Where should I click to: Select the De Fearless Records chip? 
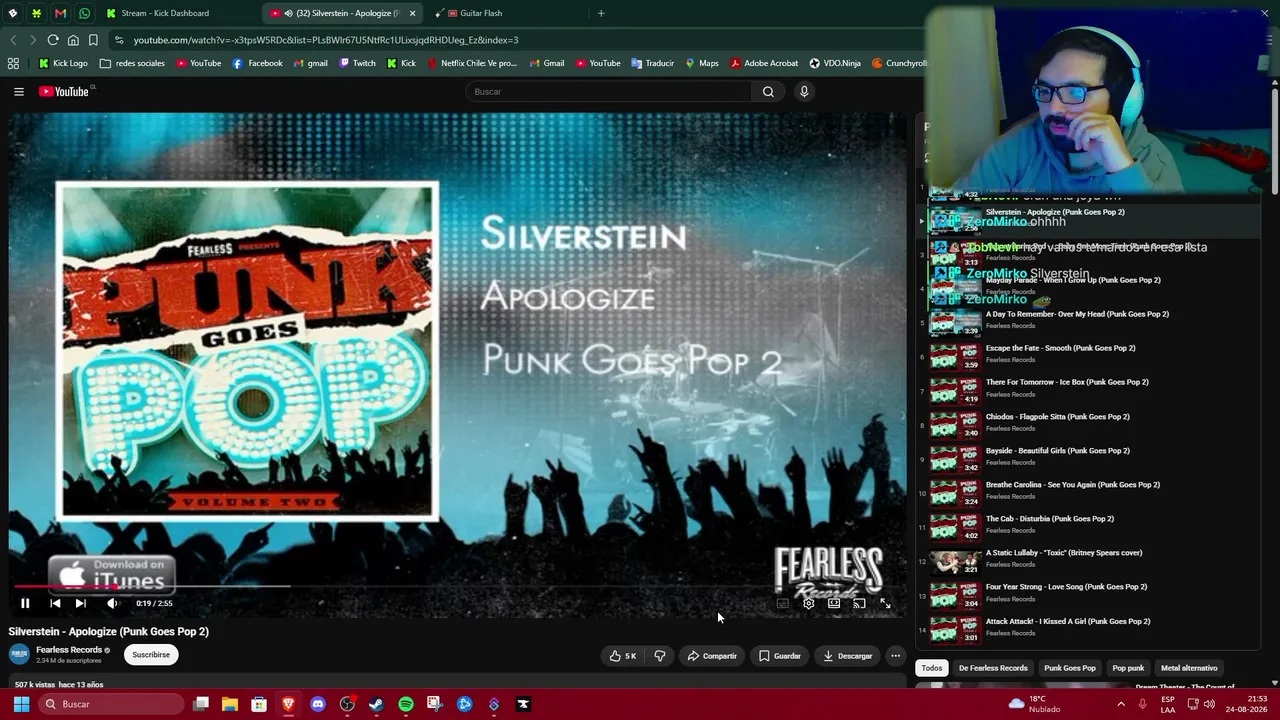(x=993, y=668)
